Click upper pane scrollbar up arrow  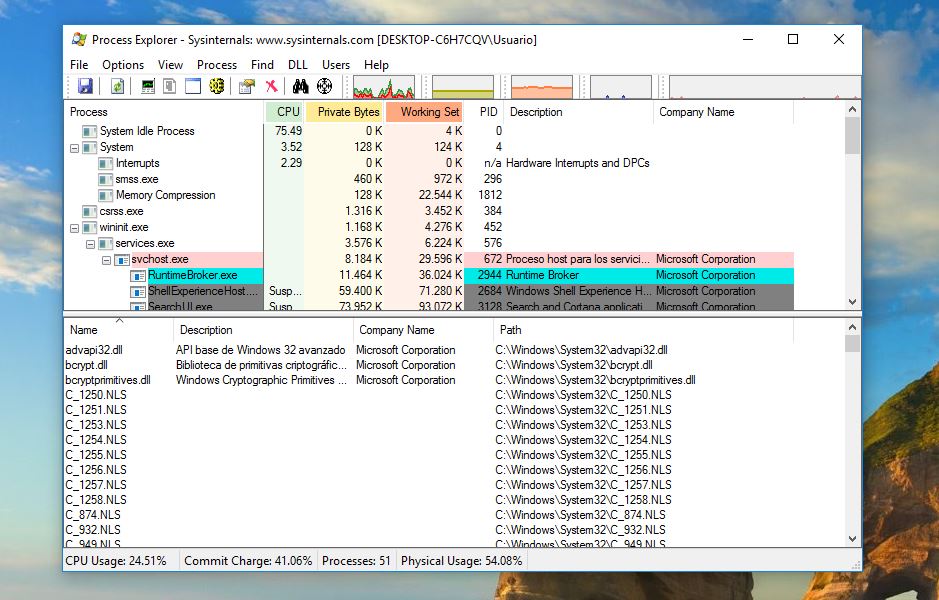tap(852, 110)
